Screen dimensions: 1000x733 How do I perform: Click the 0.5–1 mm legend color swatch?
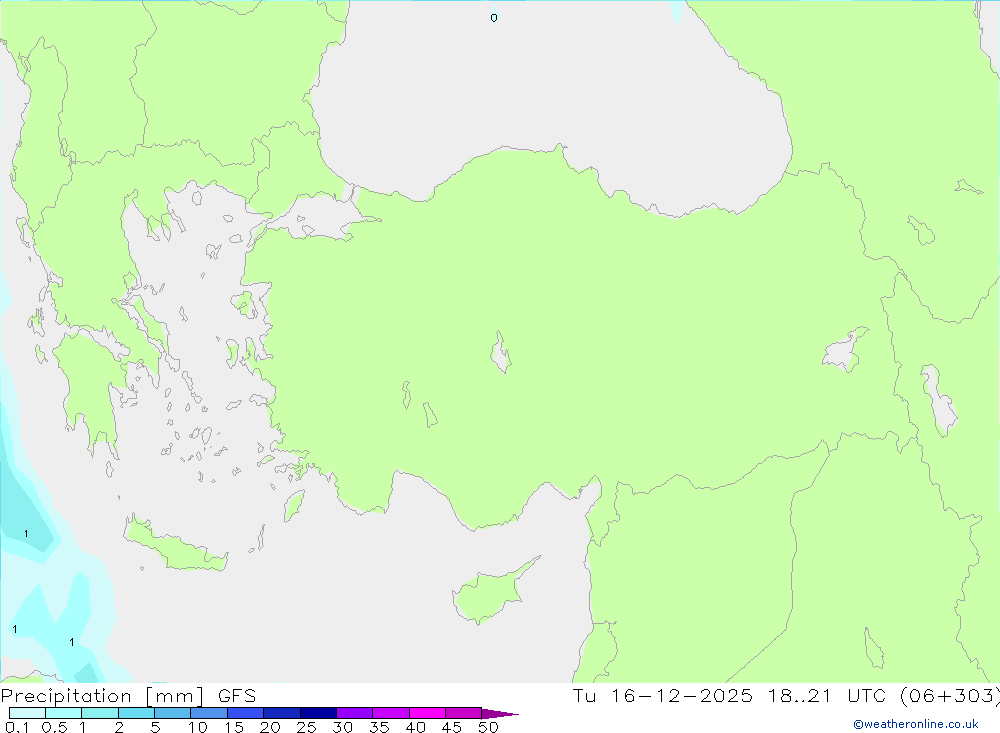[x=63, y=713]
